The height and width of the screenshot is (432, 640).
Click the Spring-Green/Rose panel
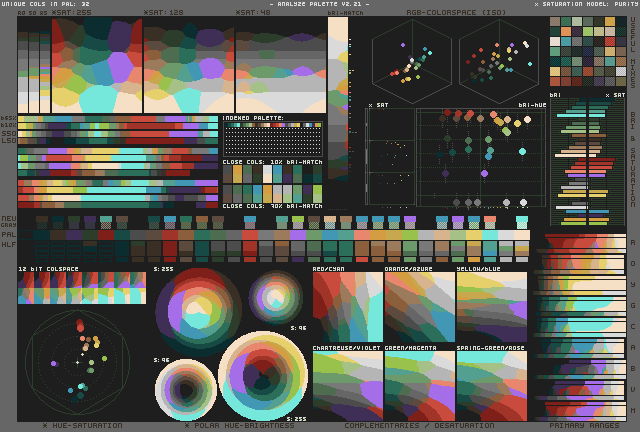pyautogui.click(x=491, y=385)
